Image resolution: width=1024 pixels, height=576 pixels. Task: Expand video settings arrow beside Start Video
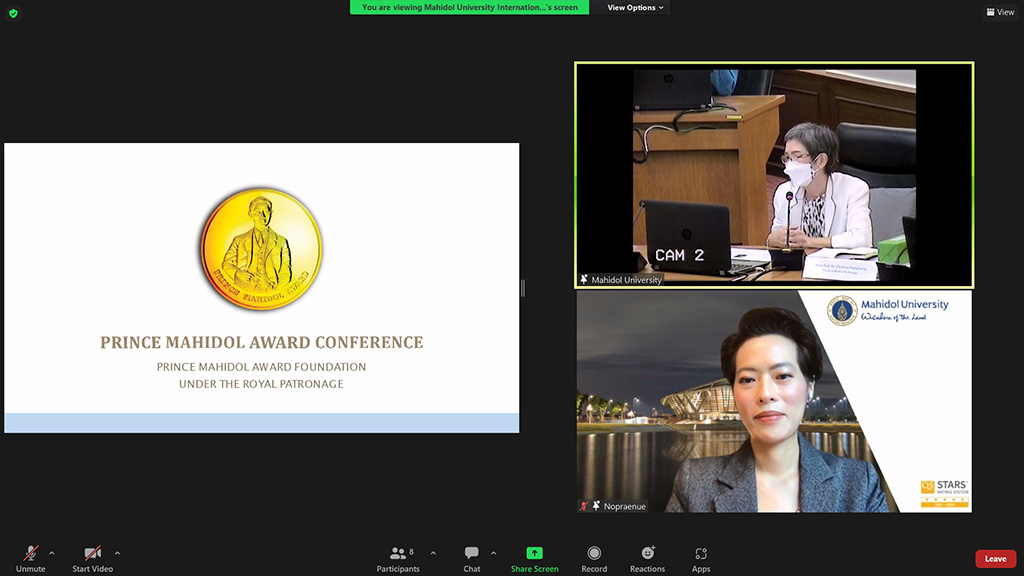(117, 553)
